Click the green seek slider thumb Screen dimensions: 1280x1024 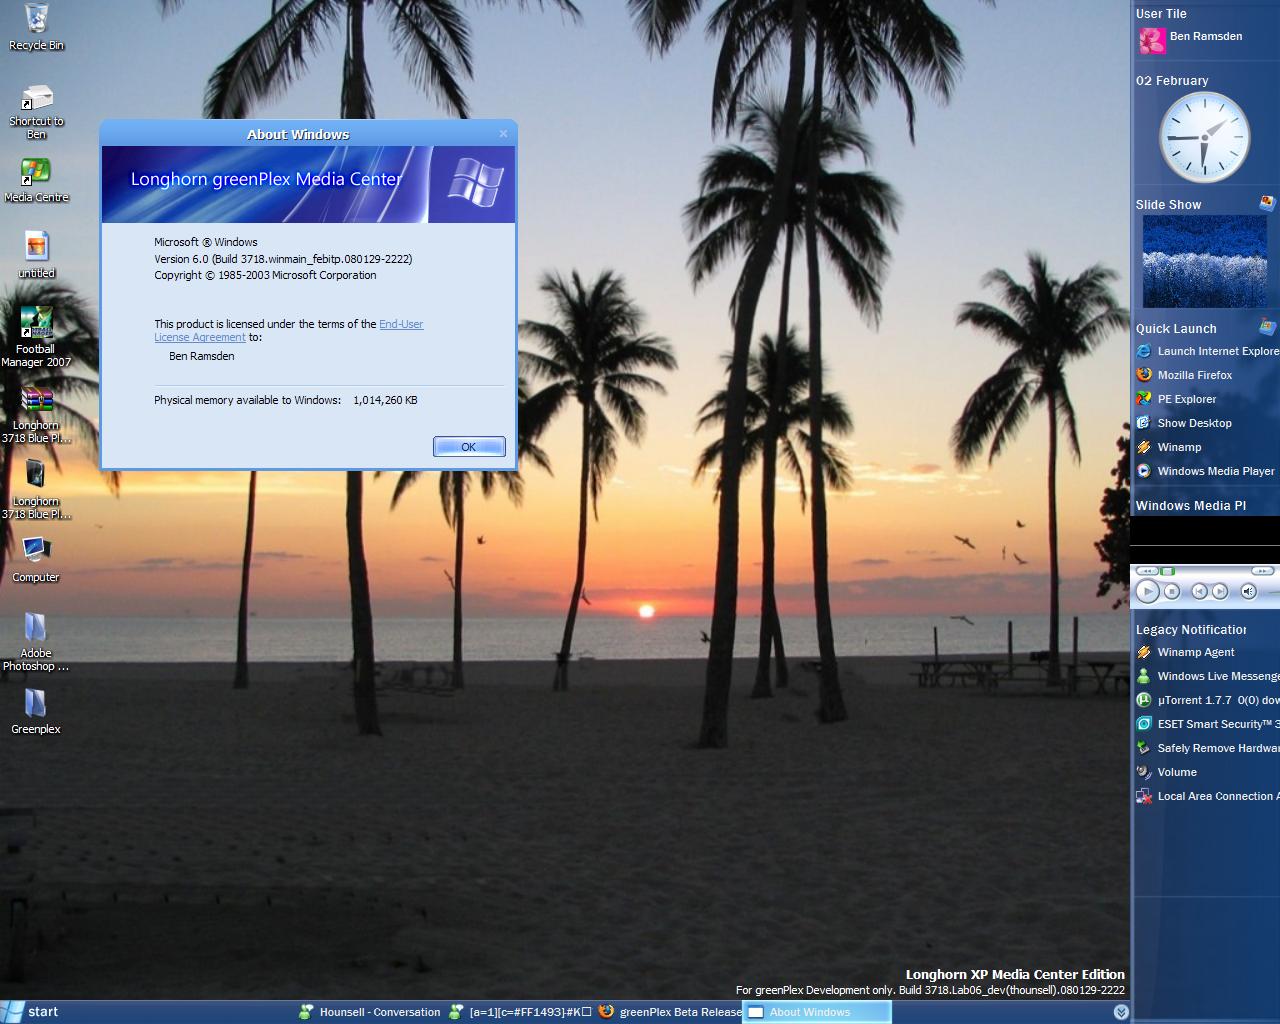[x=1167, y=571]
